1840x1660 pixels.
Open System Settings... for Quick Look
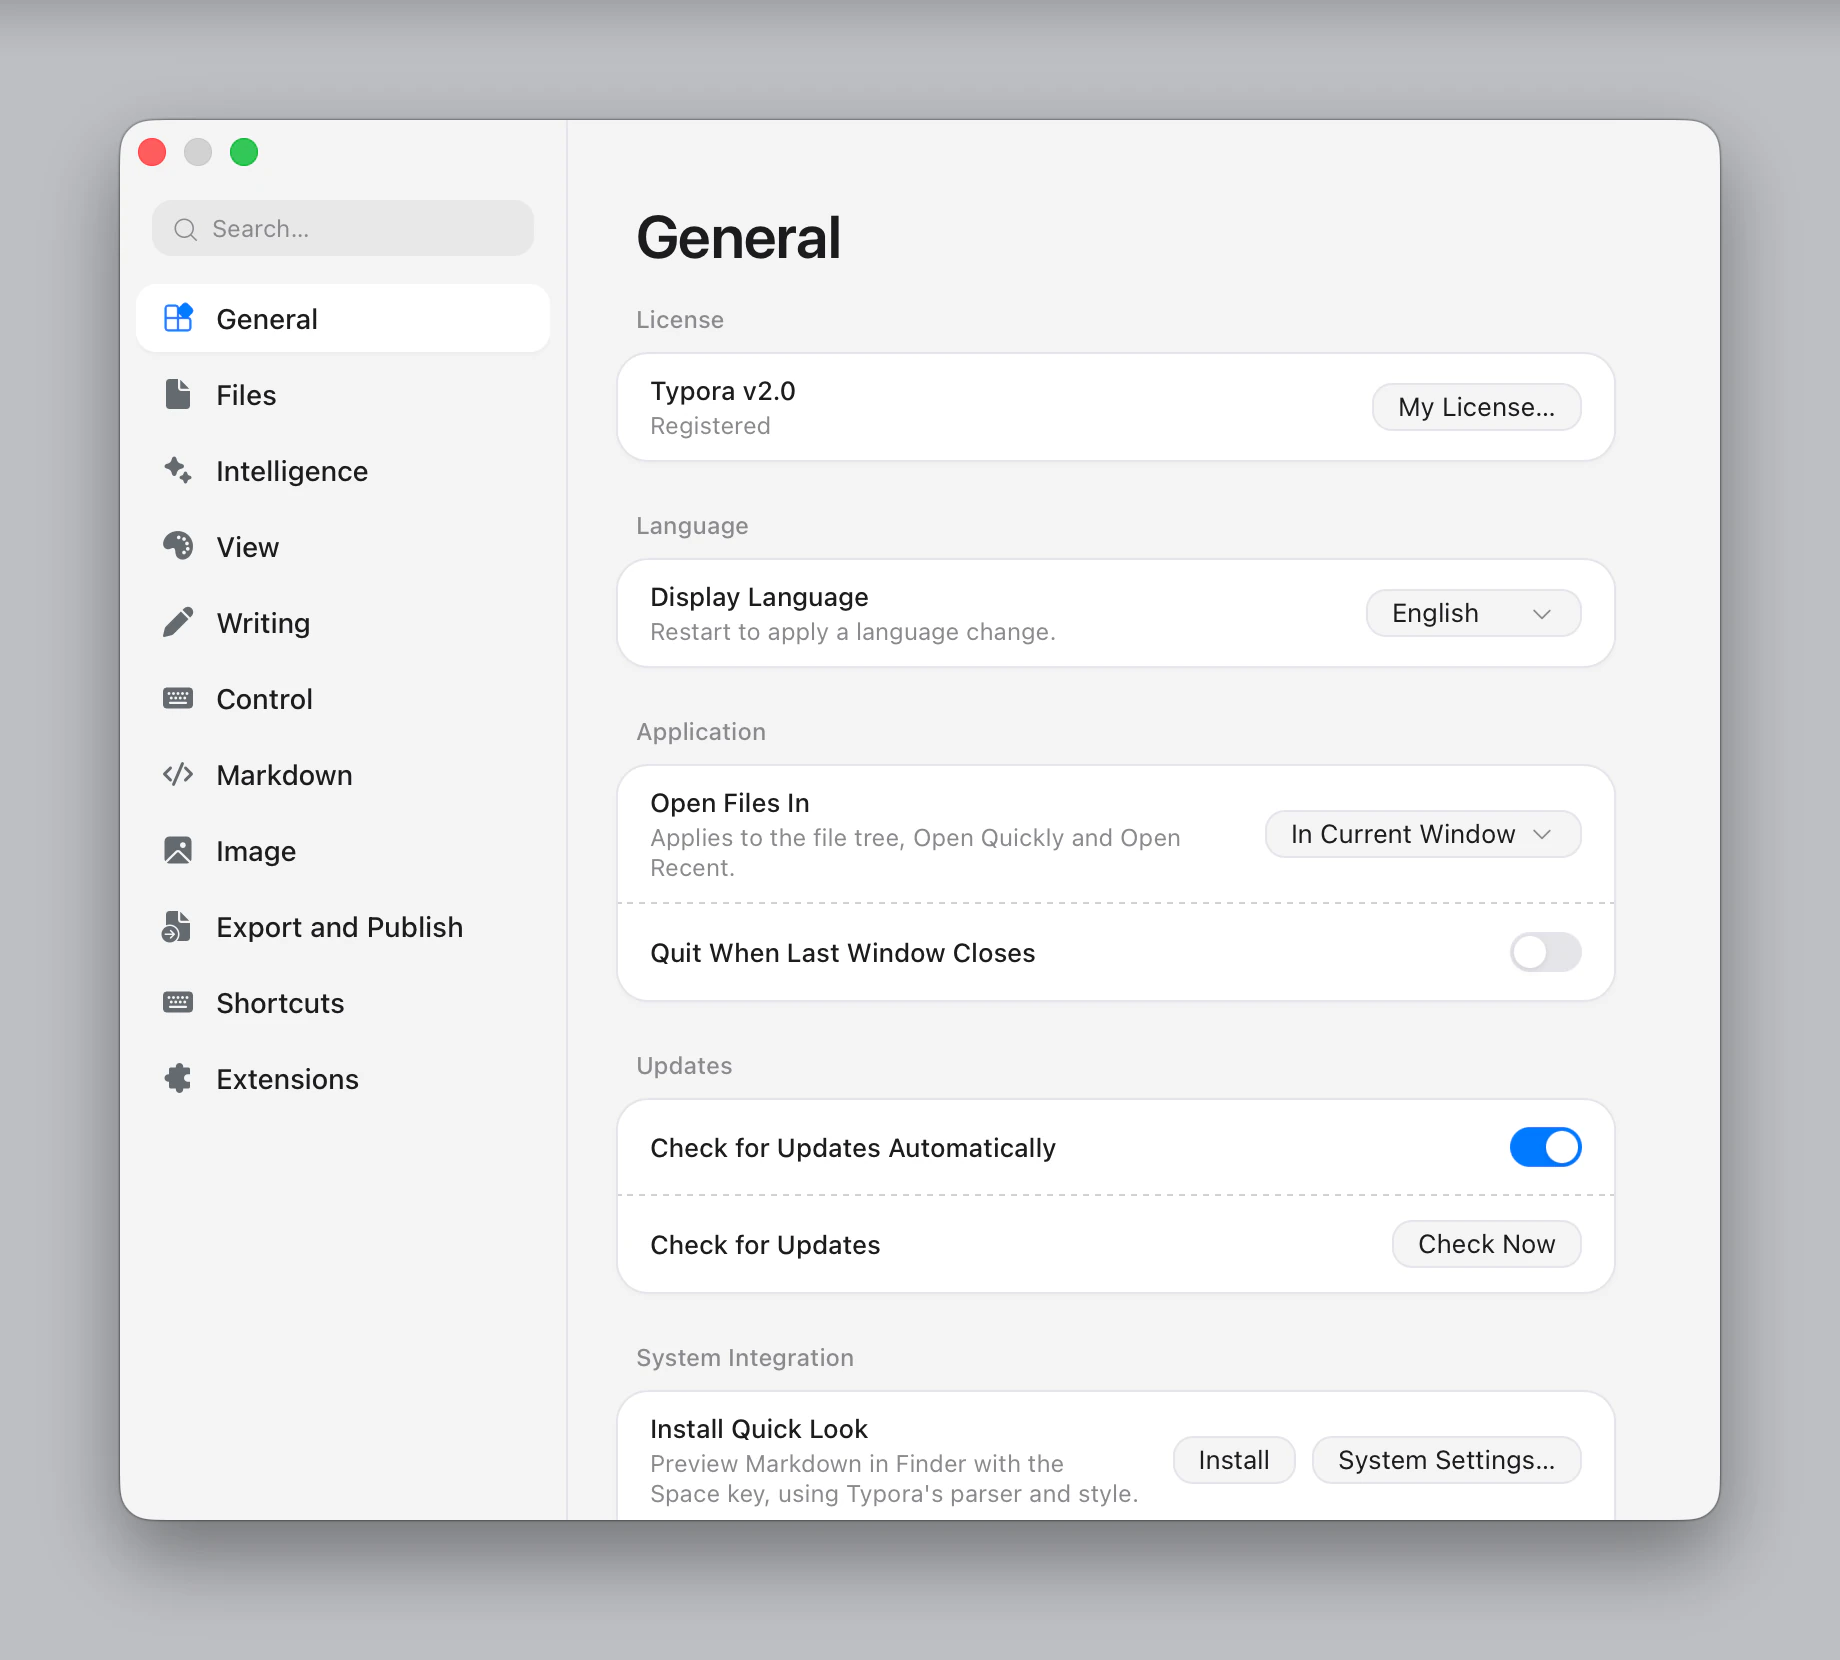click(x=1446, y=1460)
